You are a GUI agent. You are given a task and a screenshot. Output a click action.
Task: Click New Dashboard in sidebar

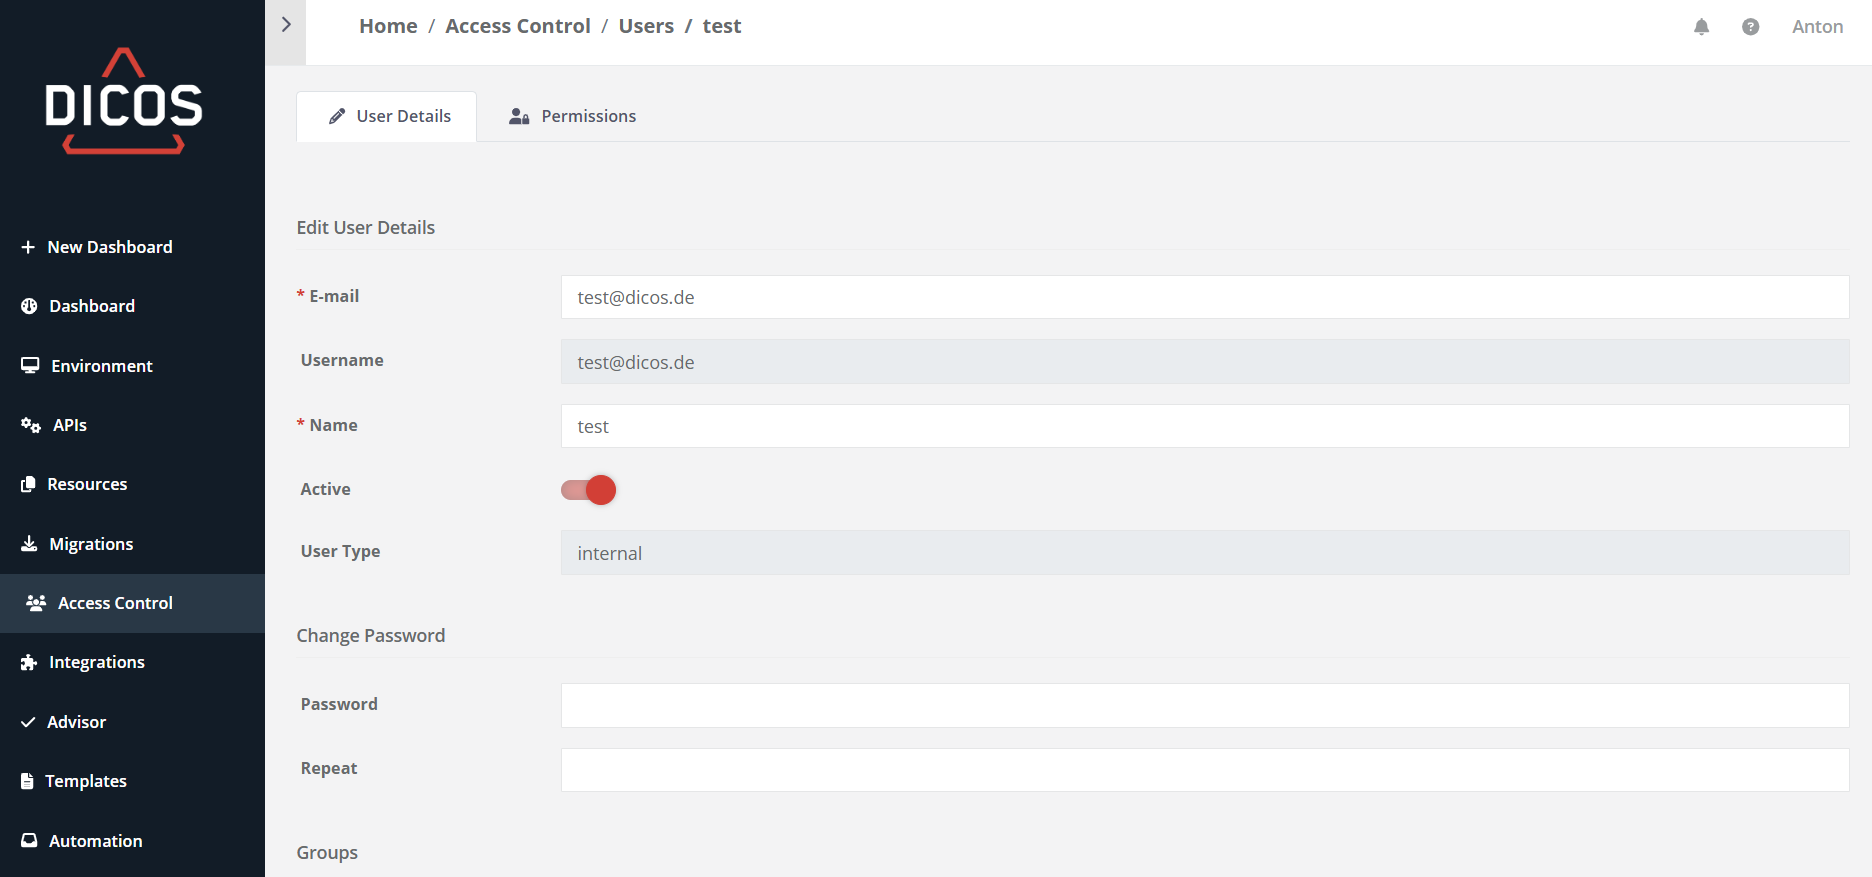click(109, 247)
